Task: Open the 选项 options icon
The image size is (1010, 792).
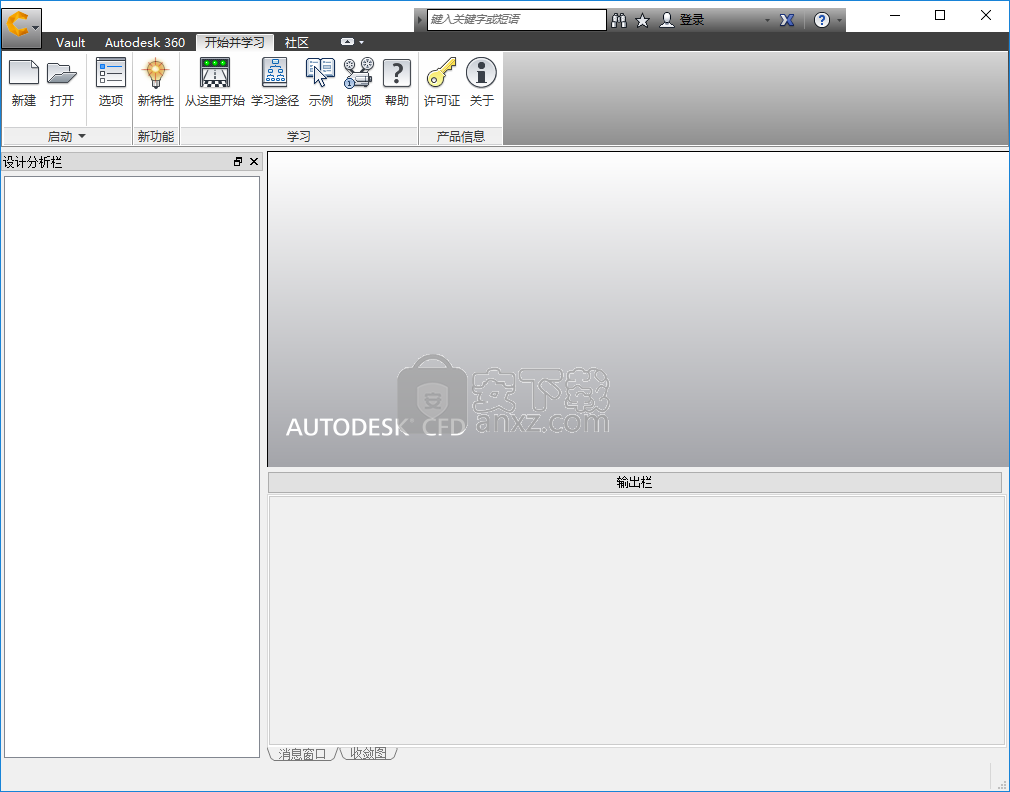Action: coord(111,73)
